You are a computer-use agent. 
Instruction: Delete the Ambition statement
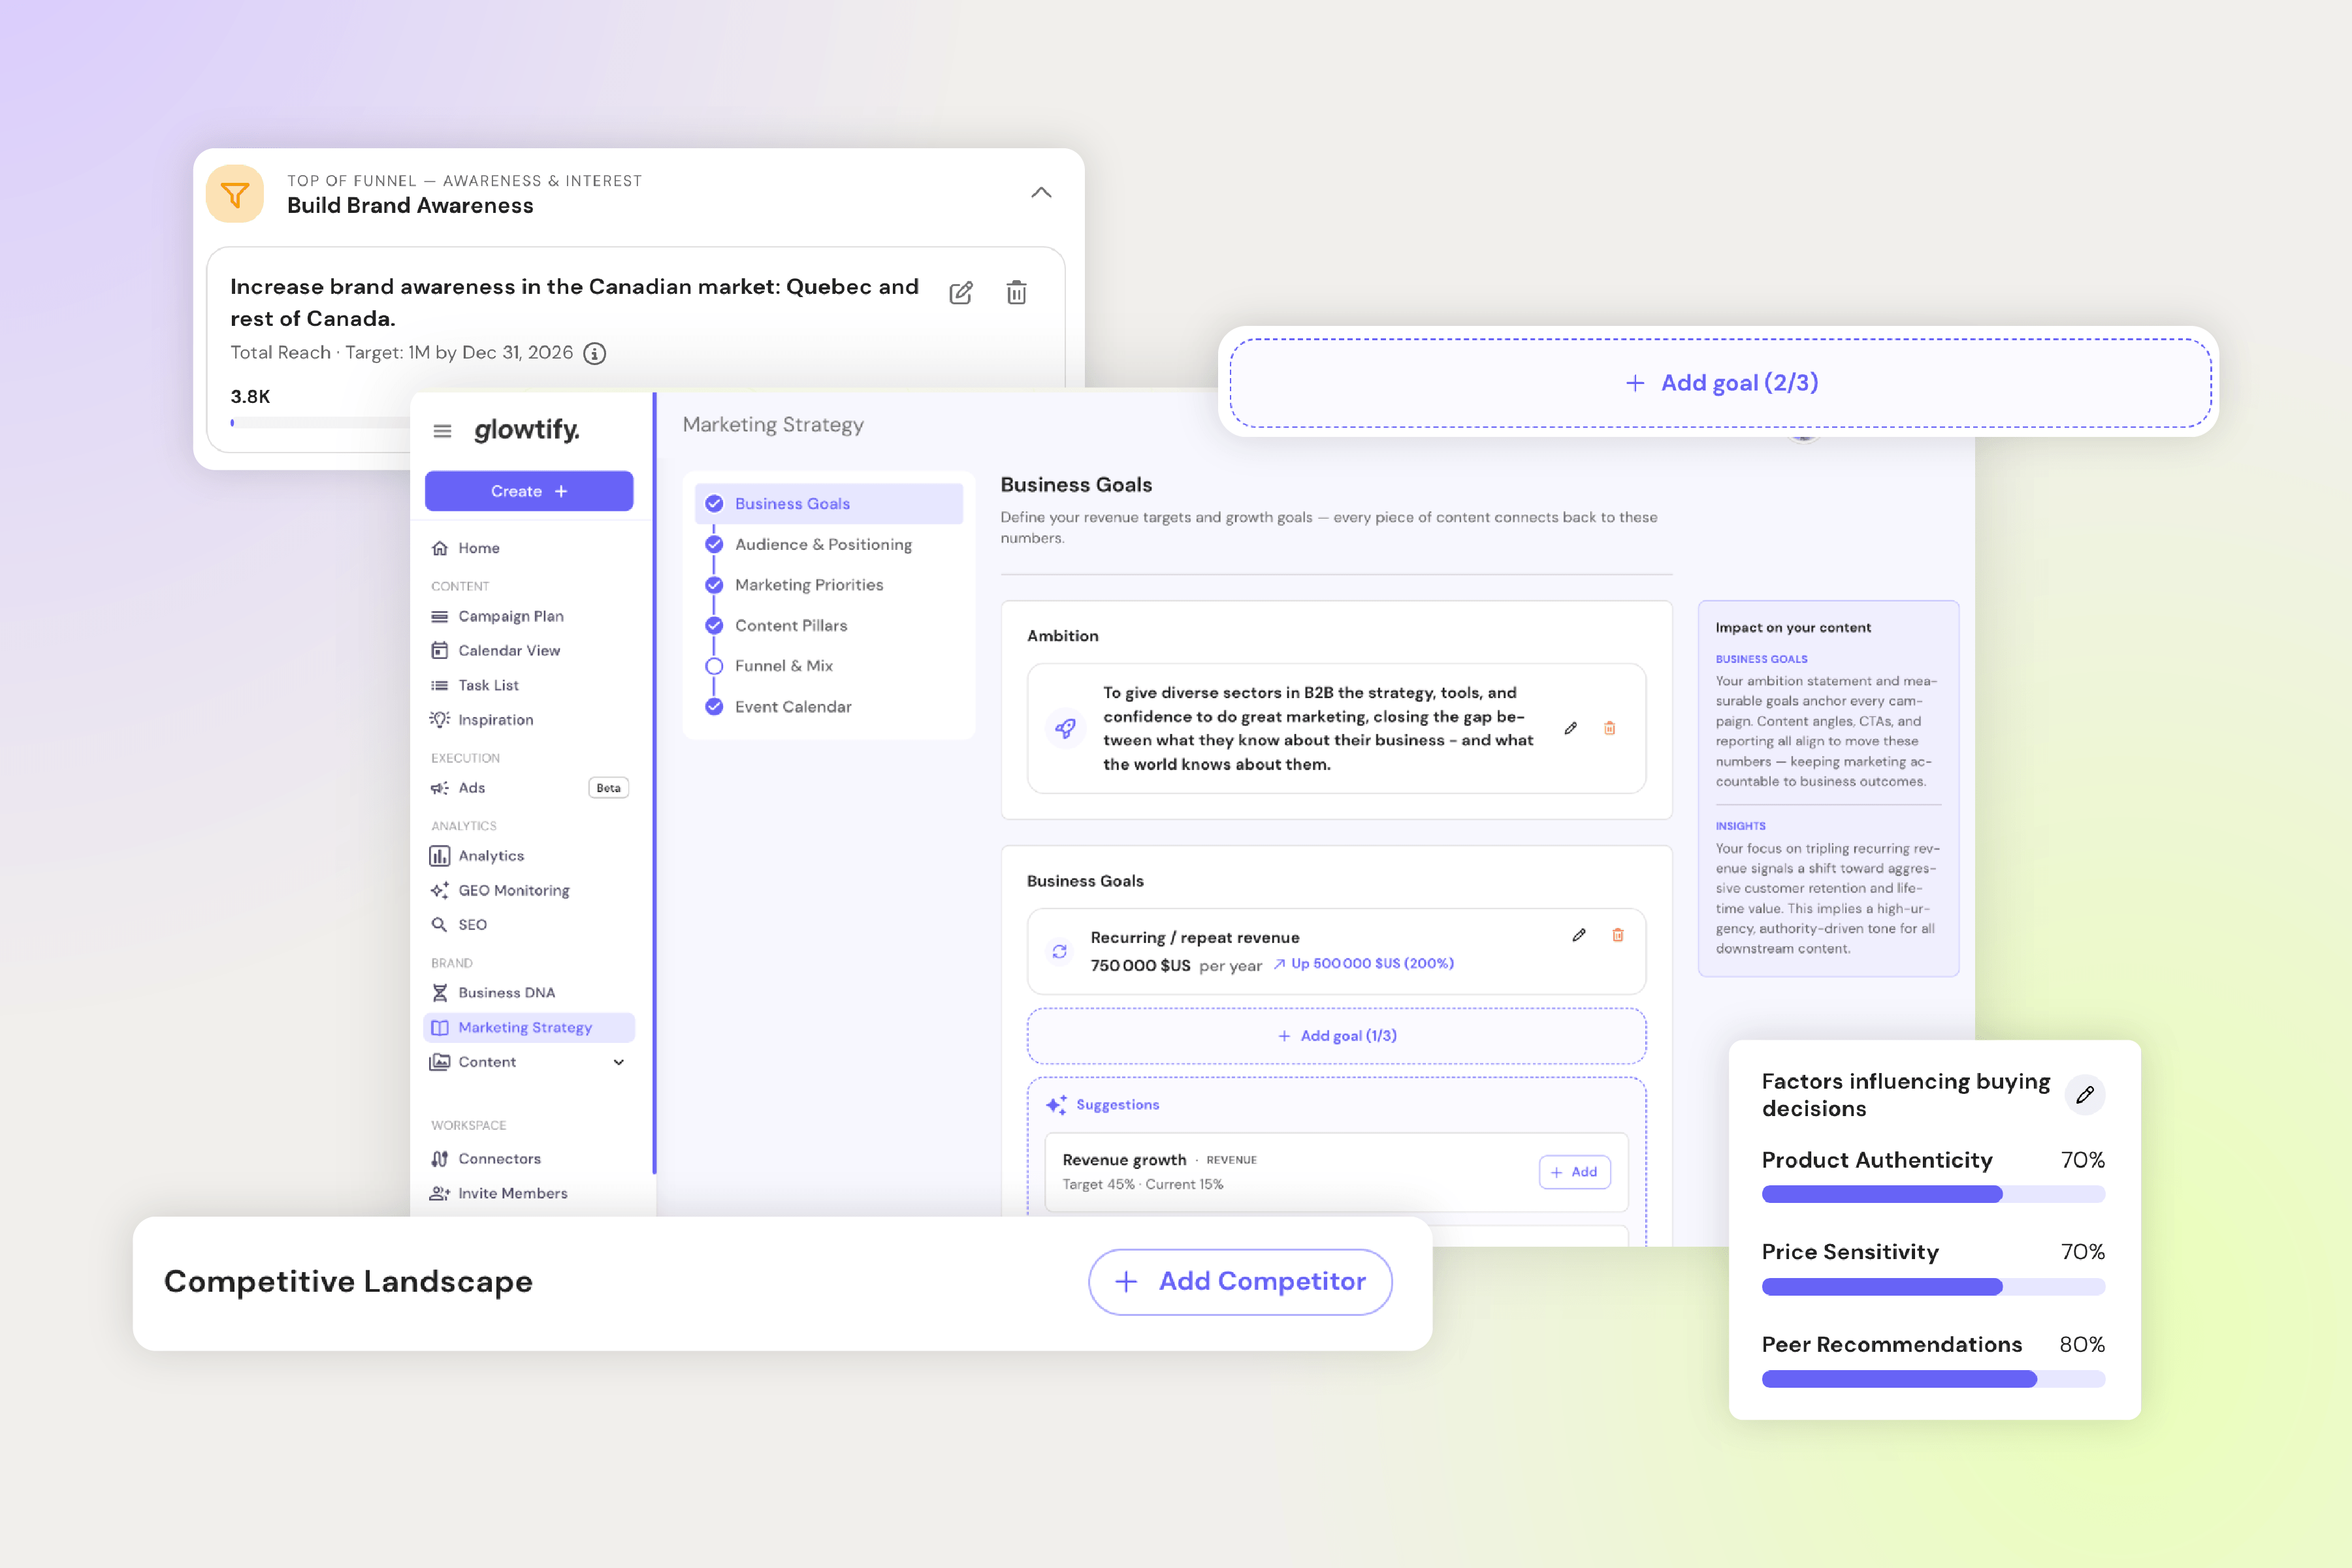[x=1610, y=728]
